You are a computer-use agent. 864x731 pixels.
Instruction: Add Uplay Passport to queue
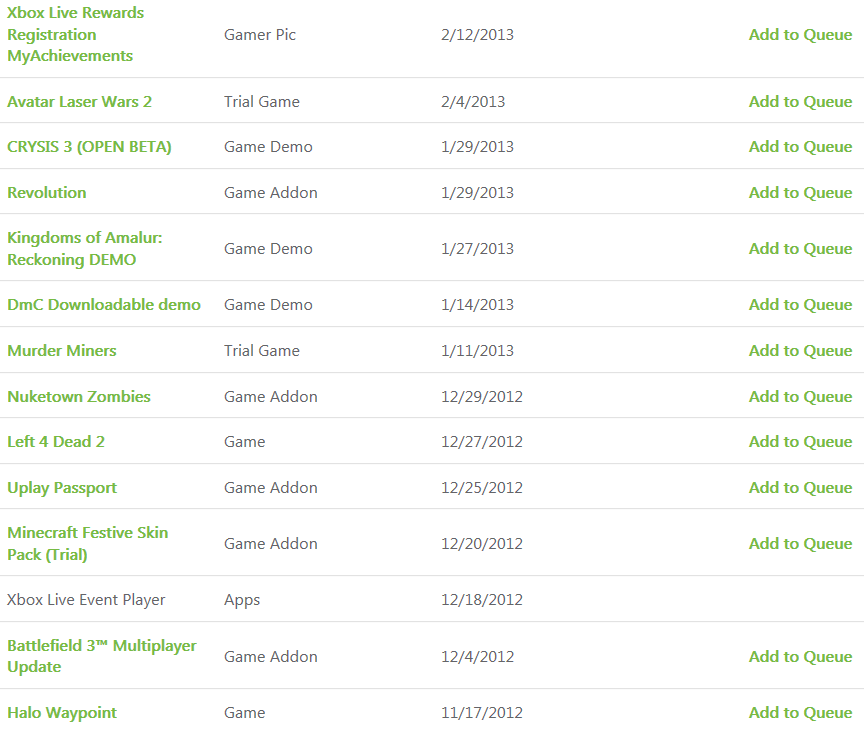pyautogui.click(x=800, y=488)
